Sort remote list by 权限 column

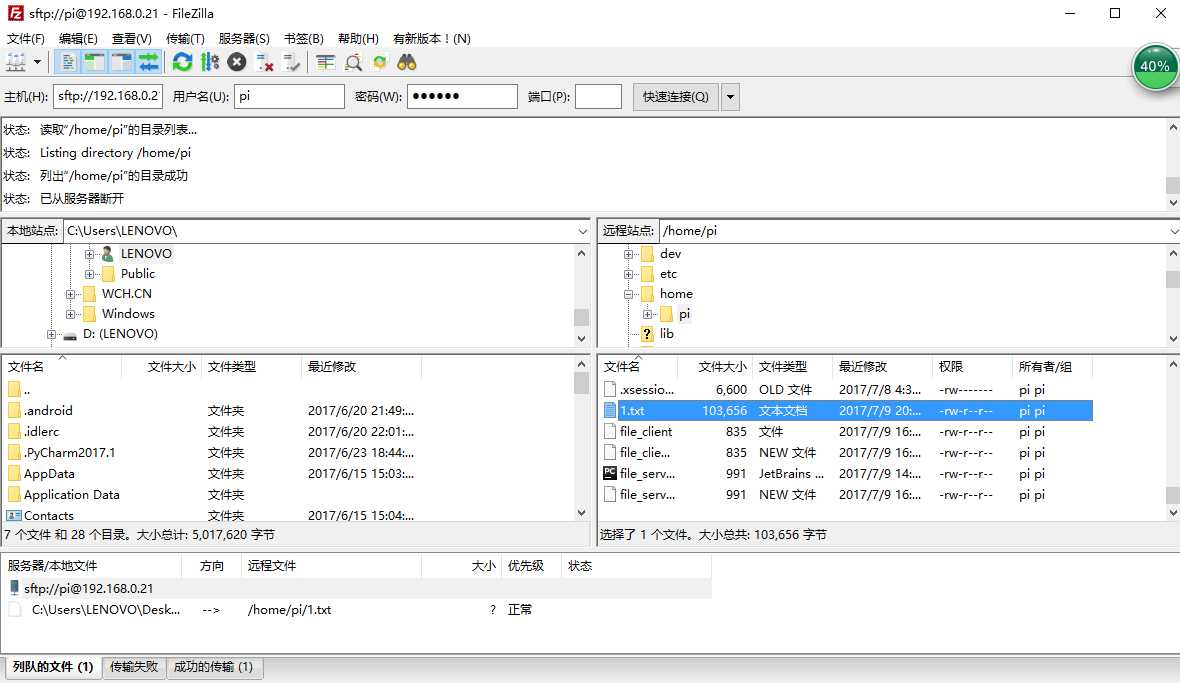(x=972, y=366)
